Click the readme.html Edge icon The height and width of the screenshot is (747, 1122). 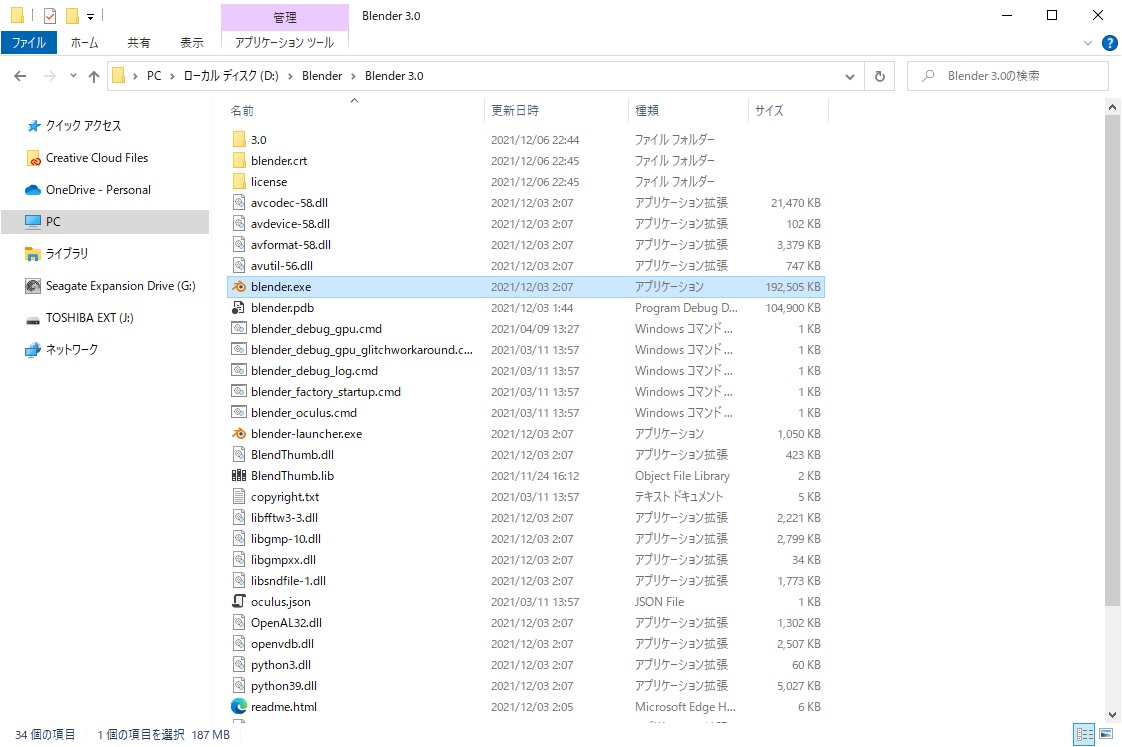[239, 706]
